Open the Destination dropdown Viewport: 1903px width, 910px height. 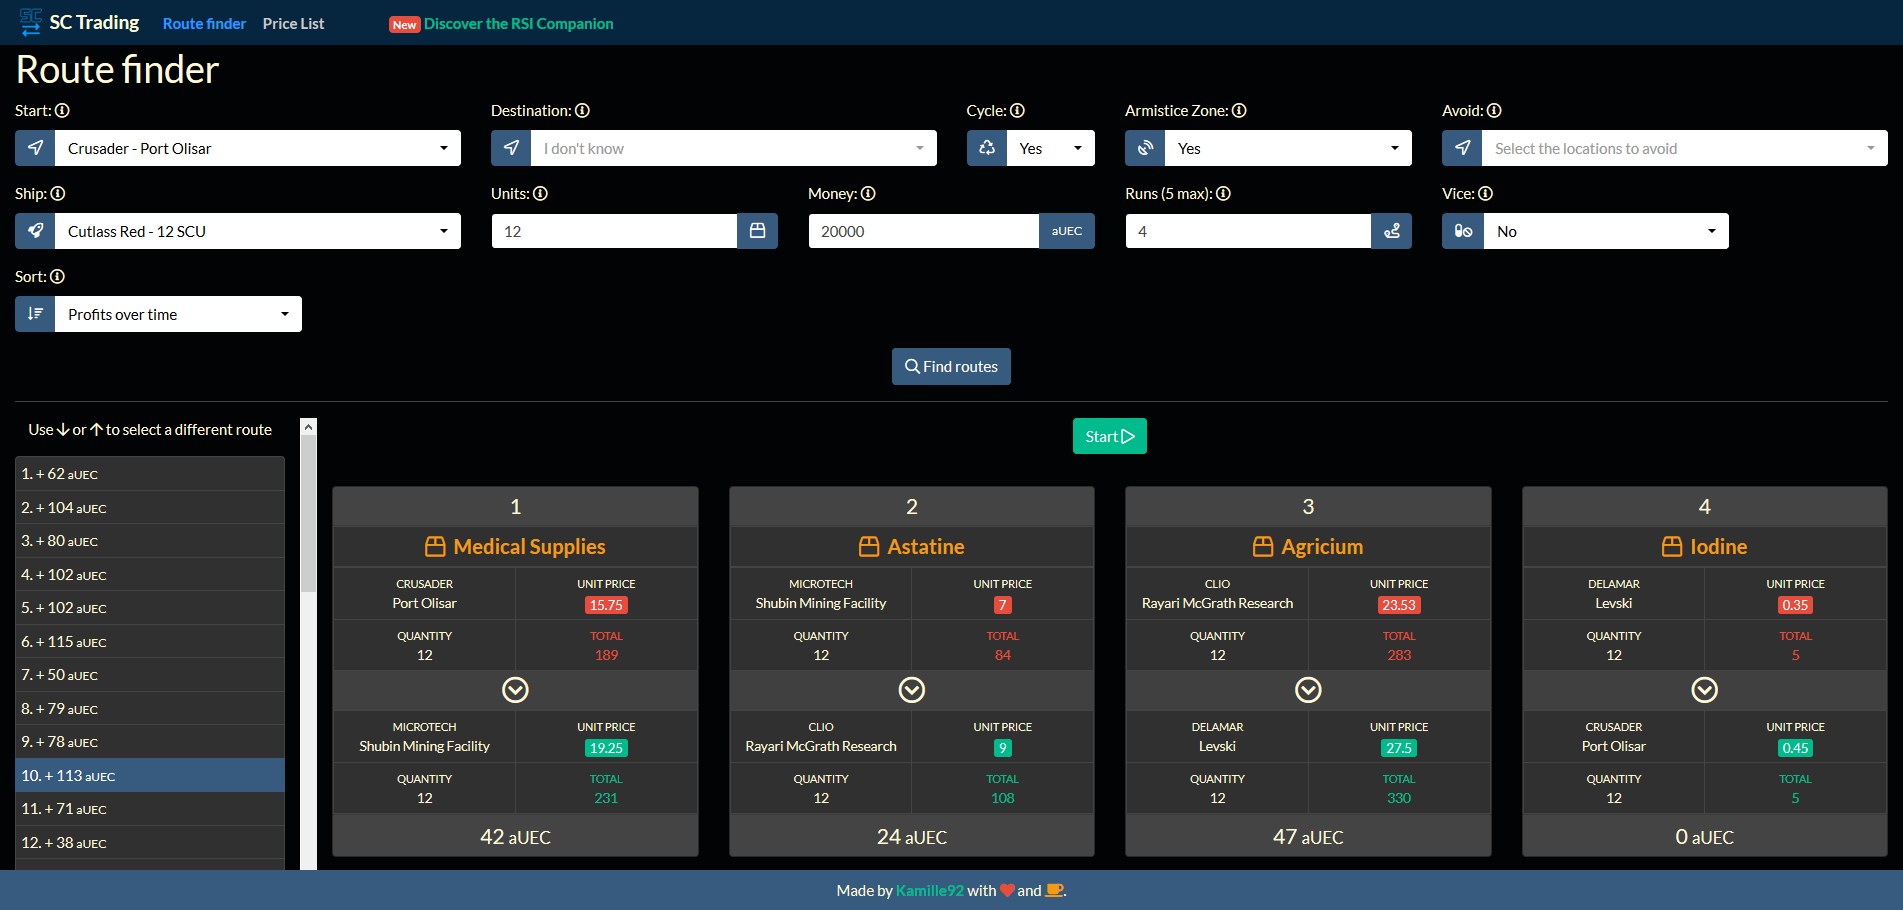tap(734, 148)
